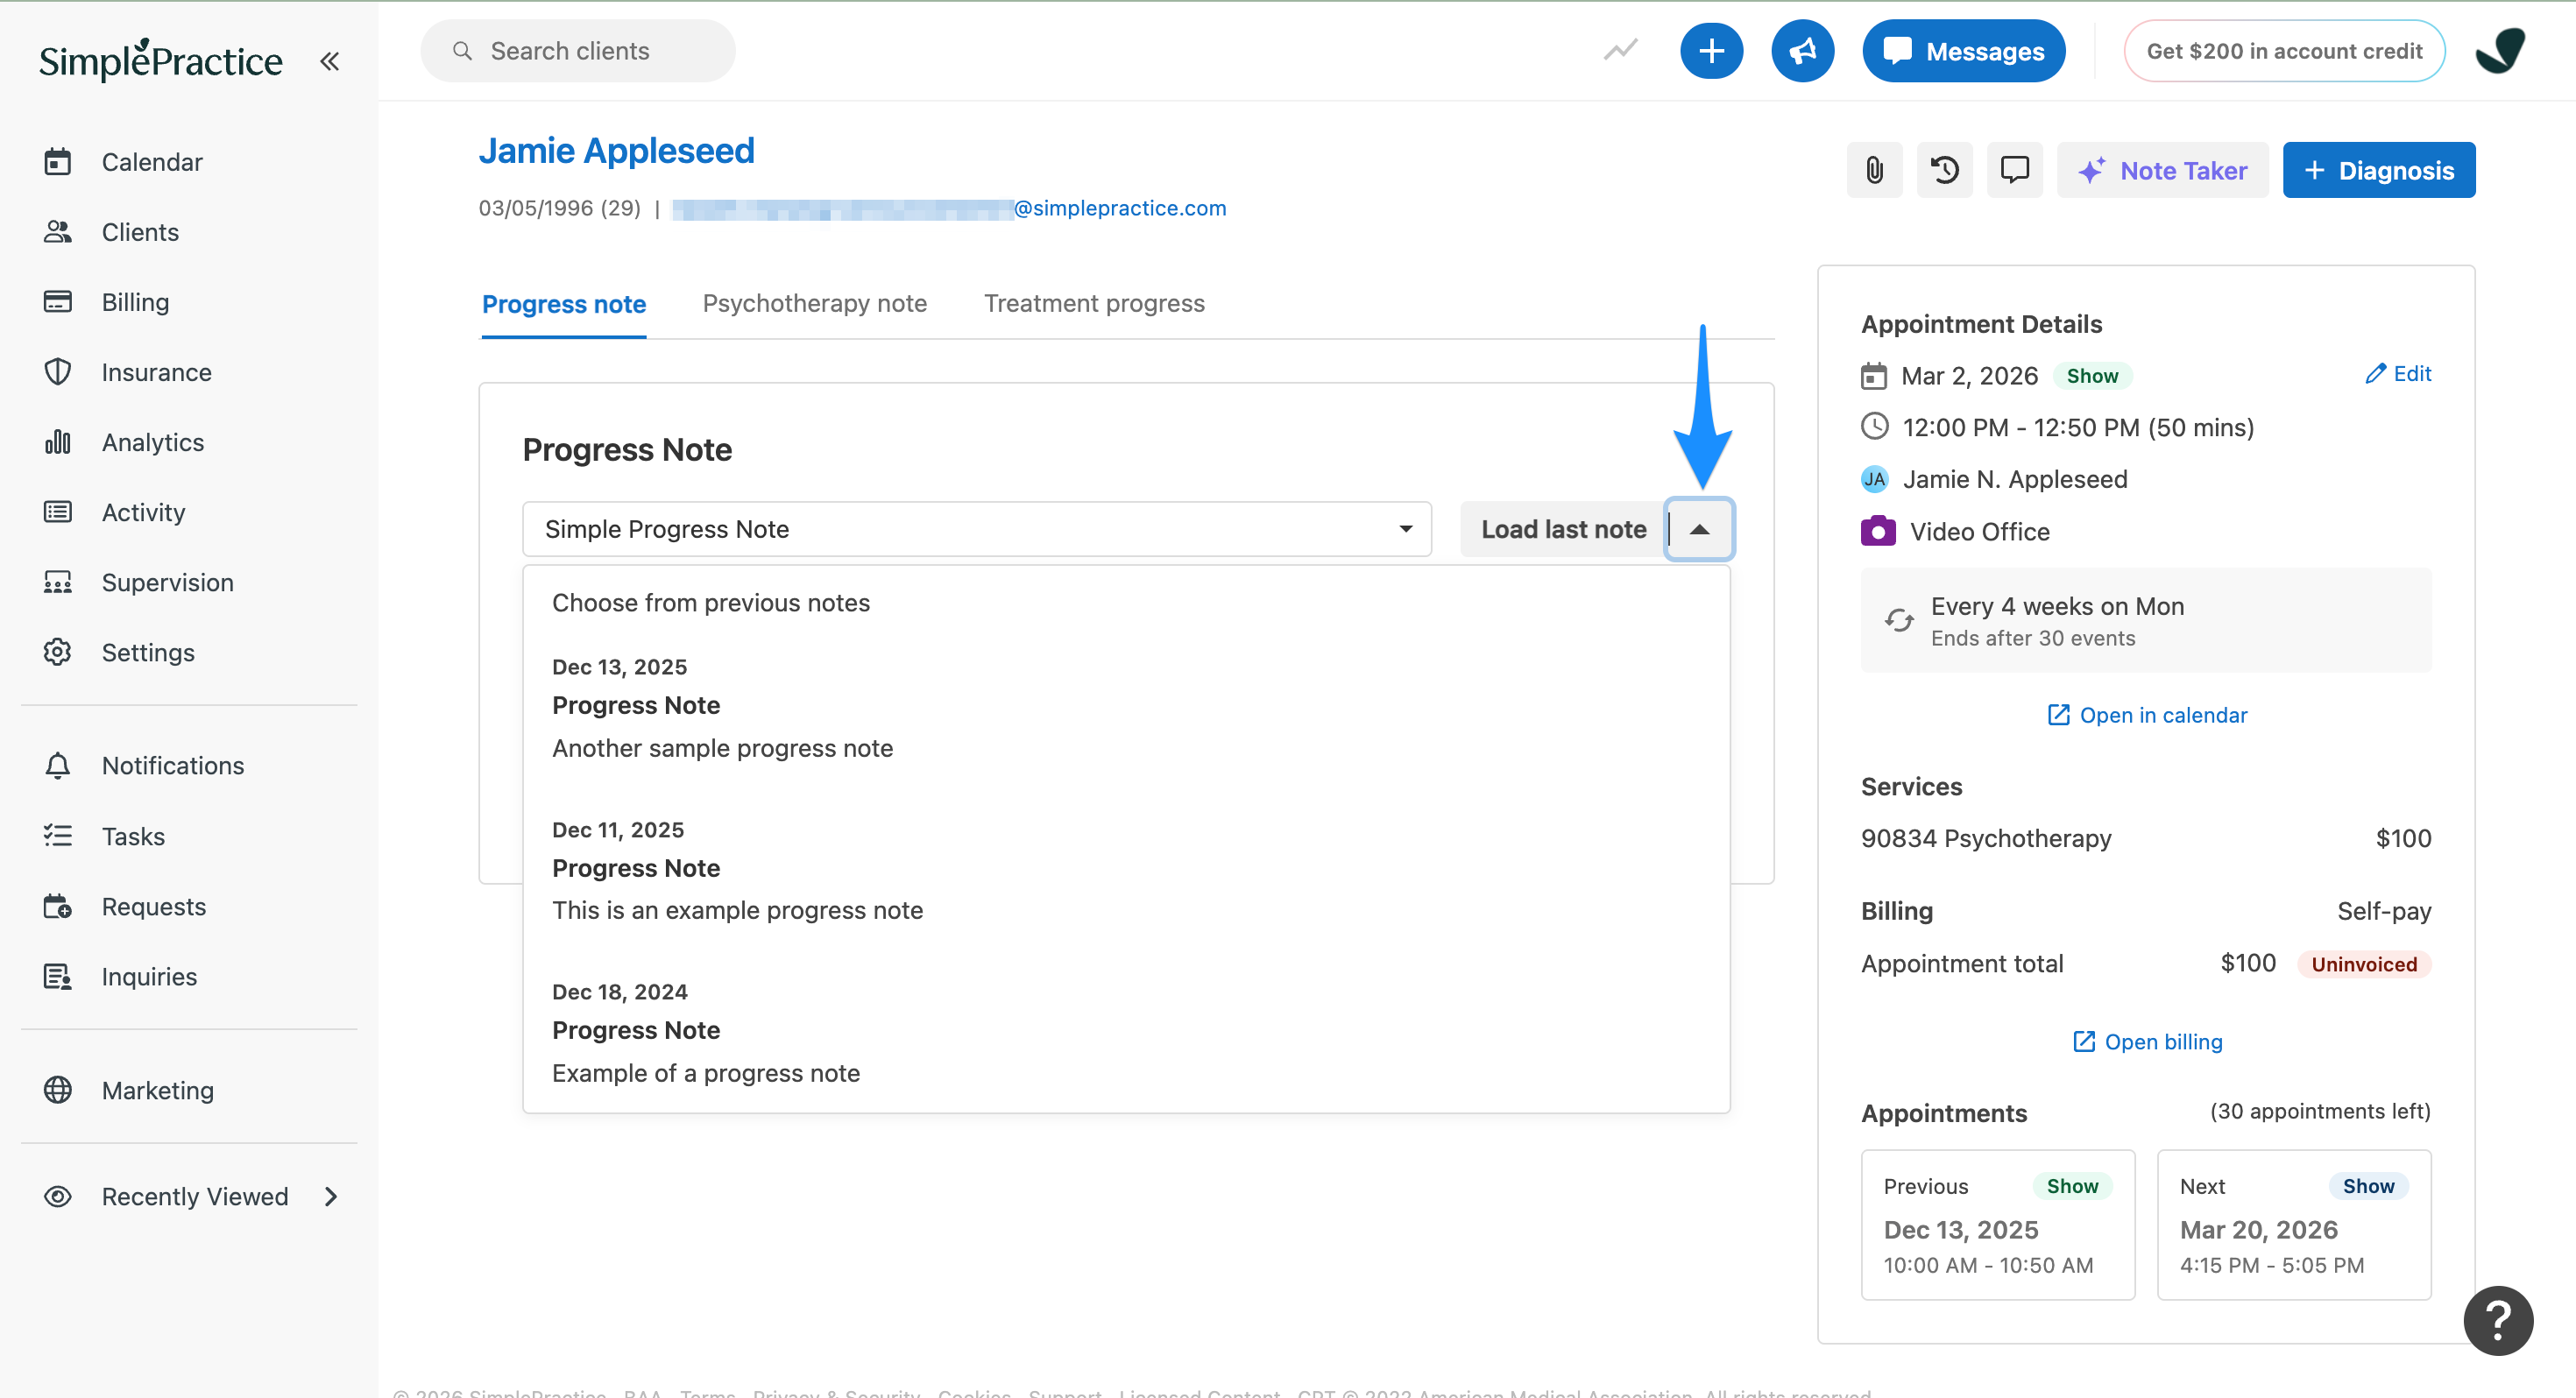Switch to the Treatment progress tab

1094,303
